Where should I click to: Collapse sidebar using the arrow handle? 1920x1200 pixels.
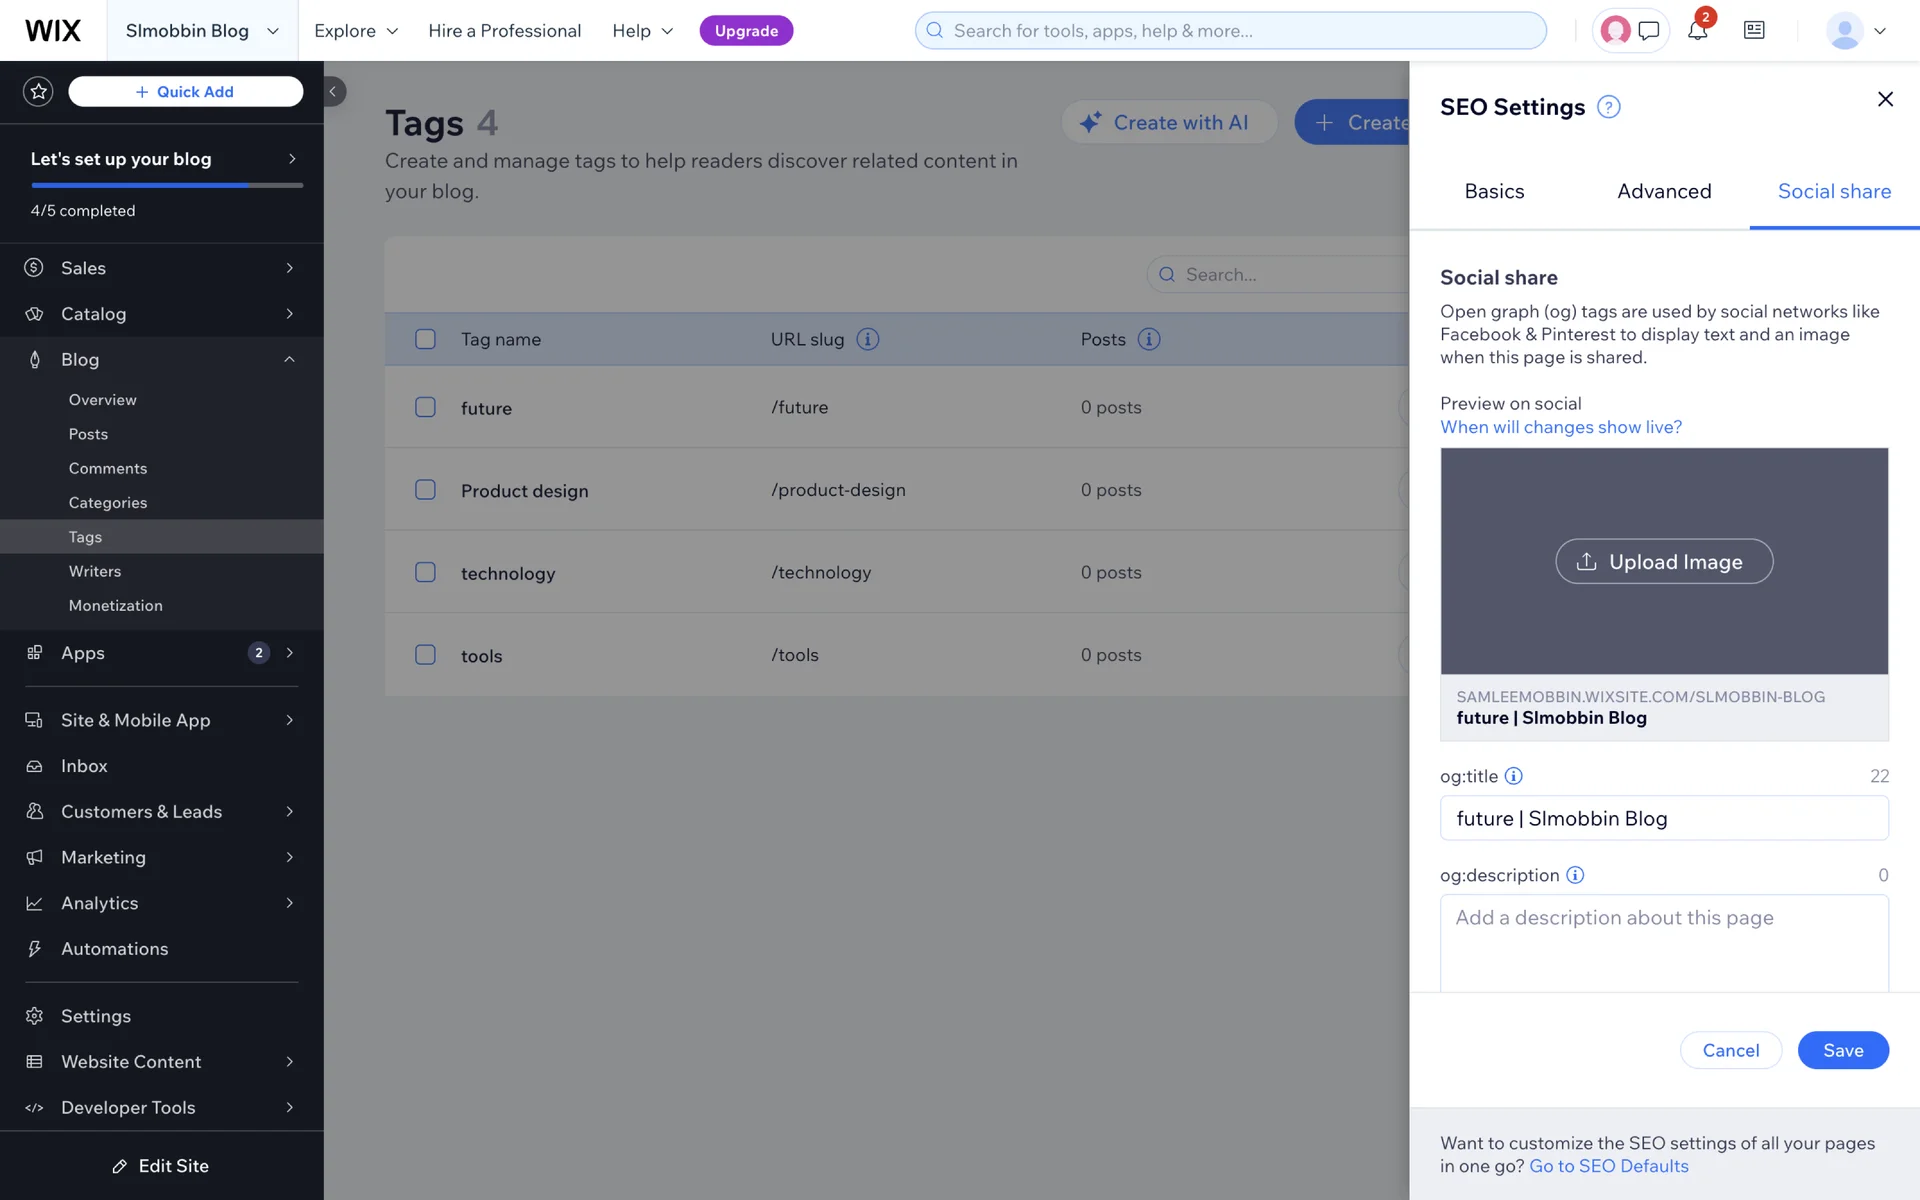point(333,91)
